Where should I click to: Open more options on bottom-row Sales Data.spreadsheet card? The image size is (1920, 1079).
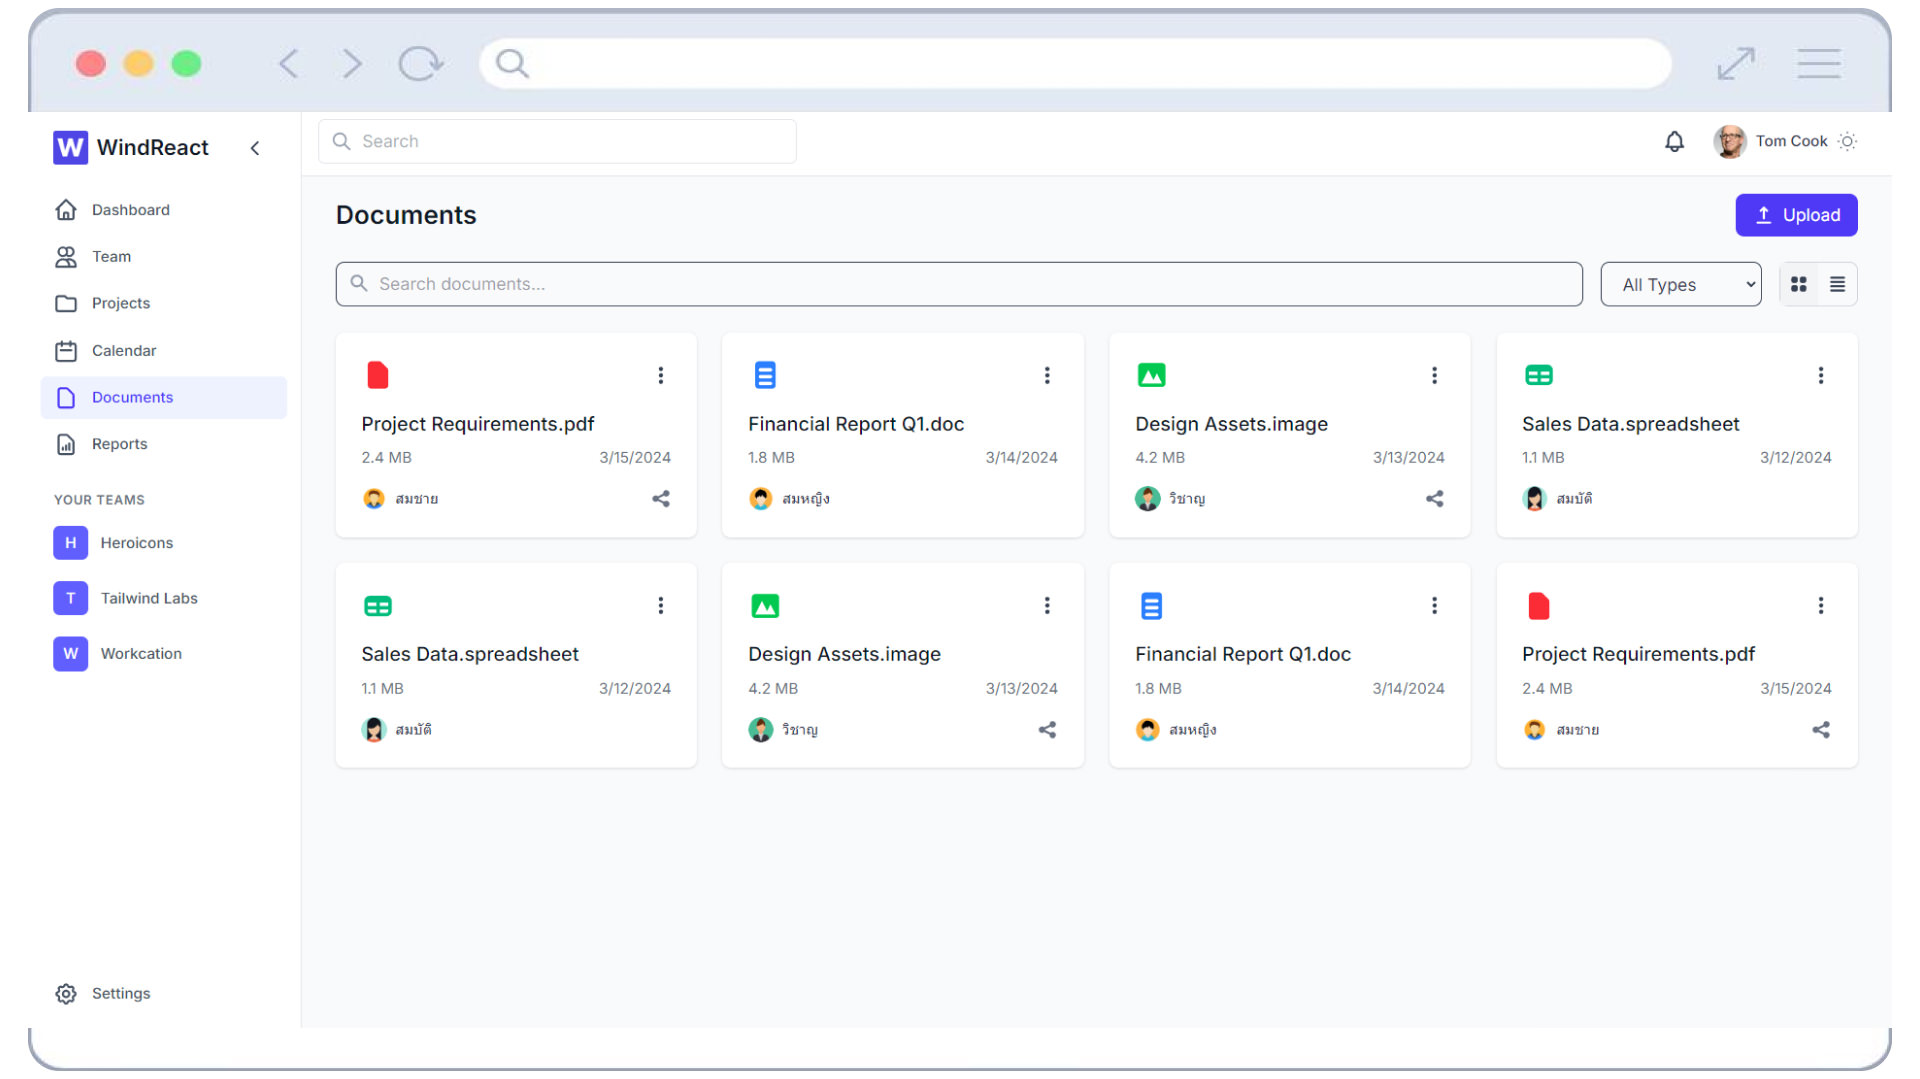(660, 606)
